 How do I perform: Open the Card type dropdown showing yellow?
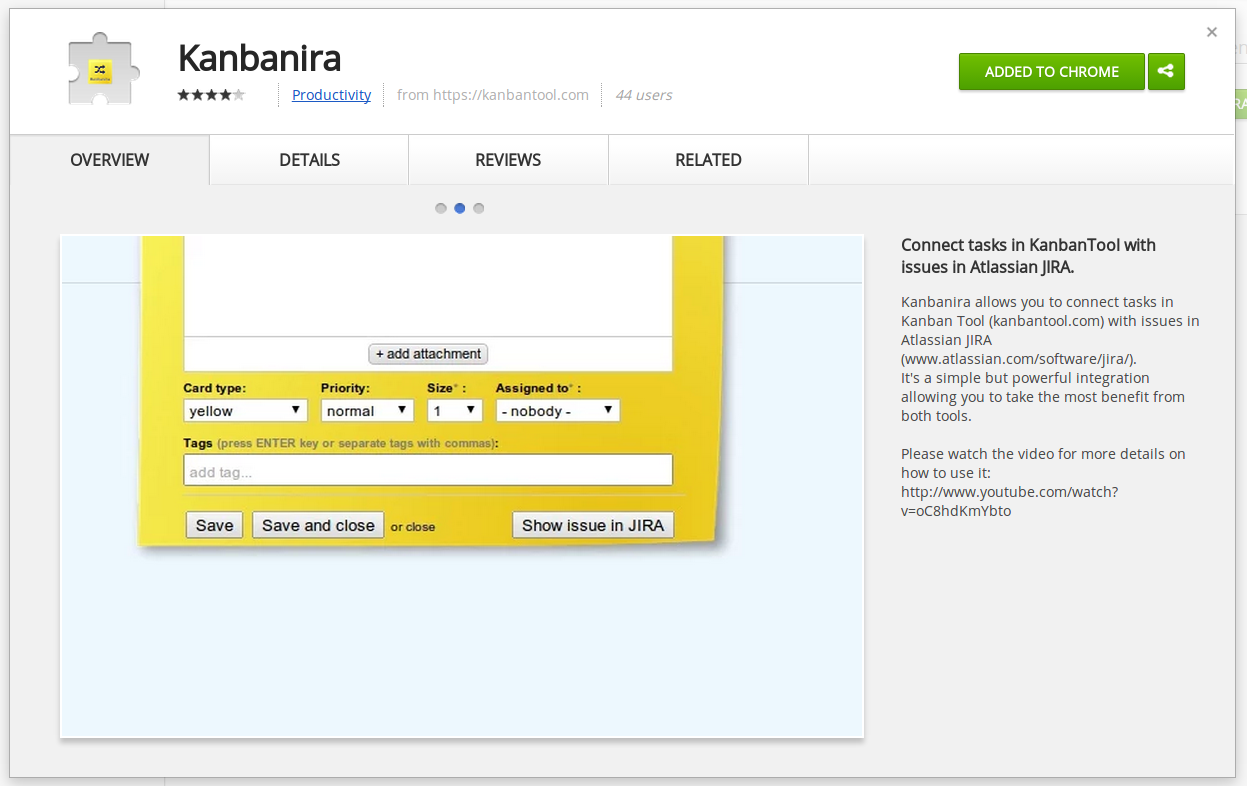244,410
